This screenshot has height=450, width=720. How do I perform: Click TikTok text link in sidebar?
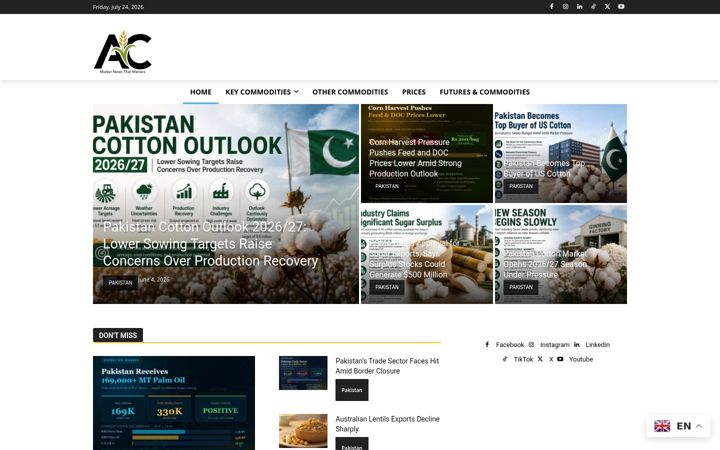[x=523, y=359]
